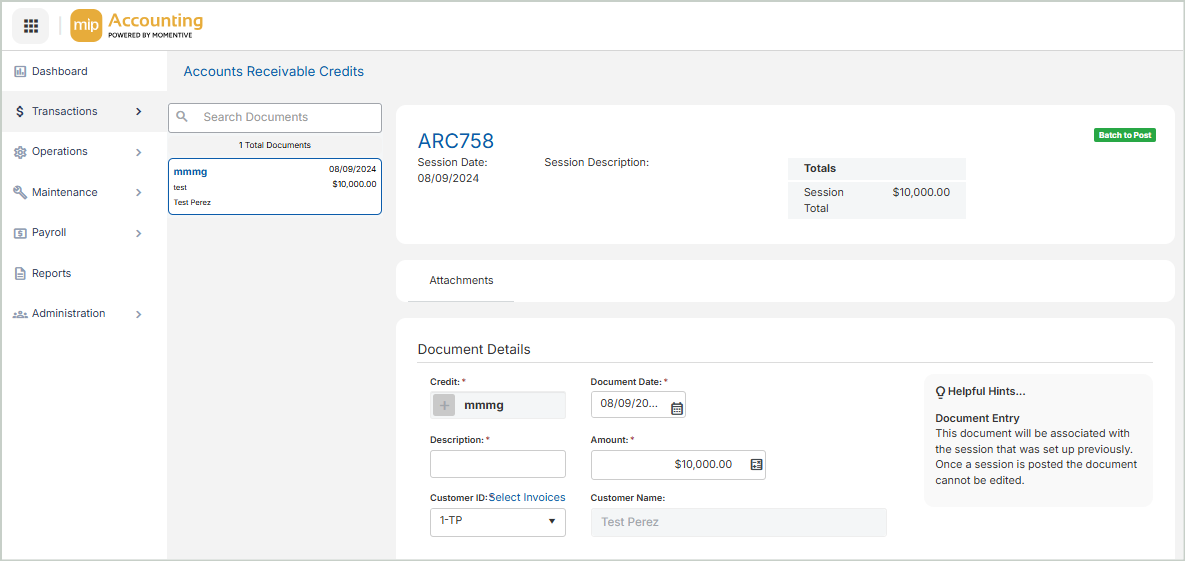Image resolution: width=1185 pixels, height=561 pixels.
Task: Click the MIP Accounting logo
Action: [137, 26]
